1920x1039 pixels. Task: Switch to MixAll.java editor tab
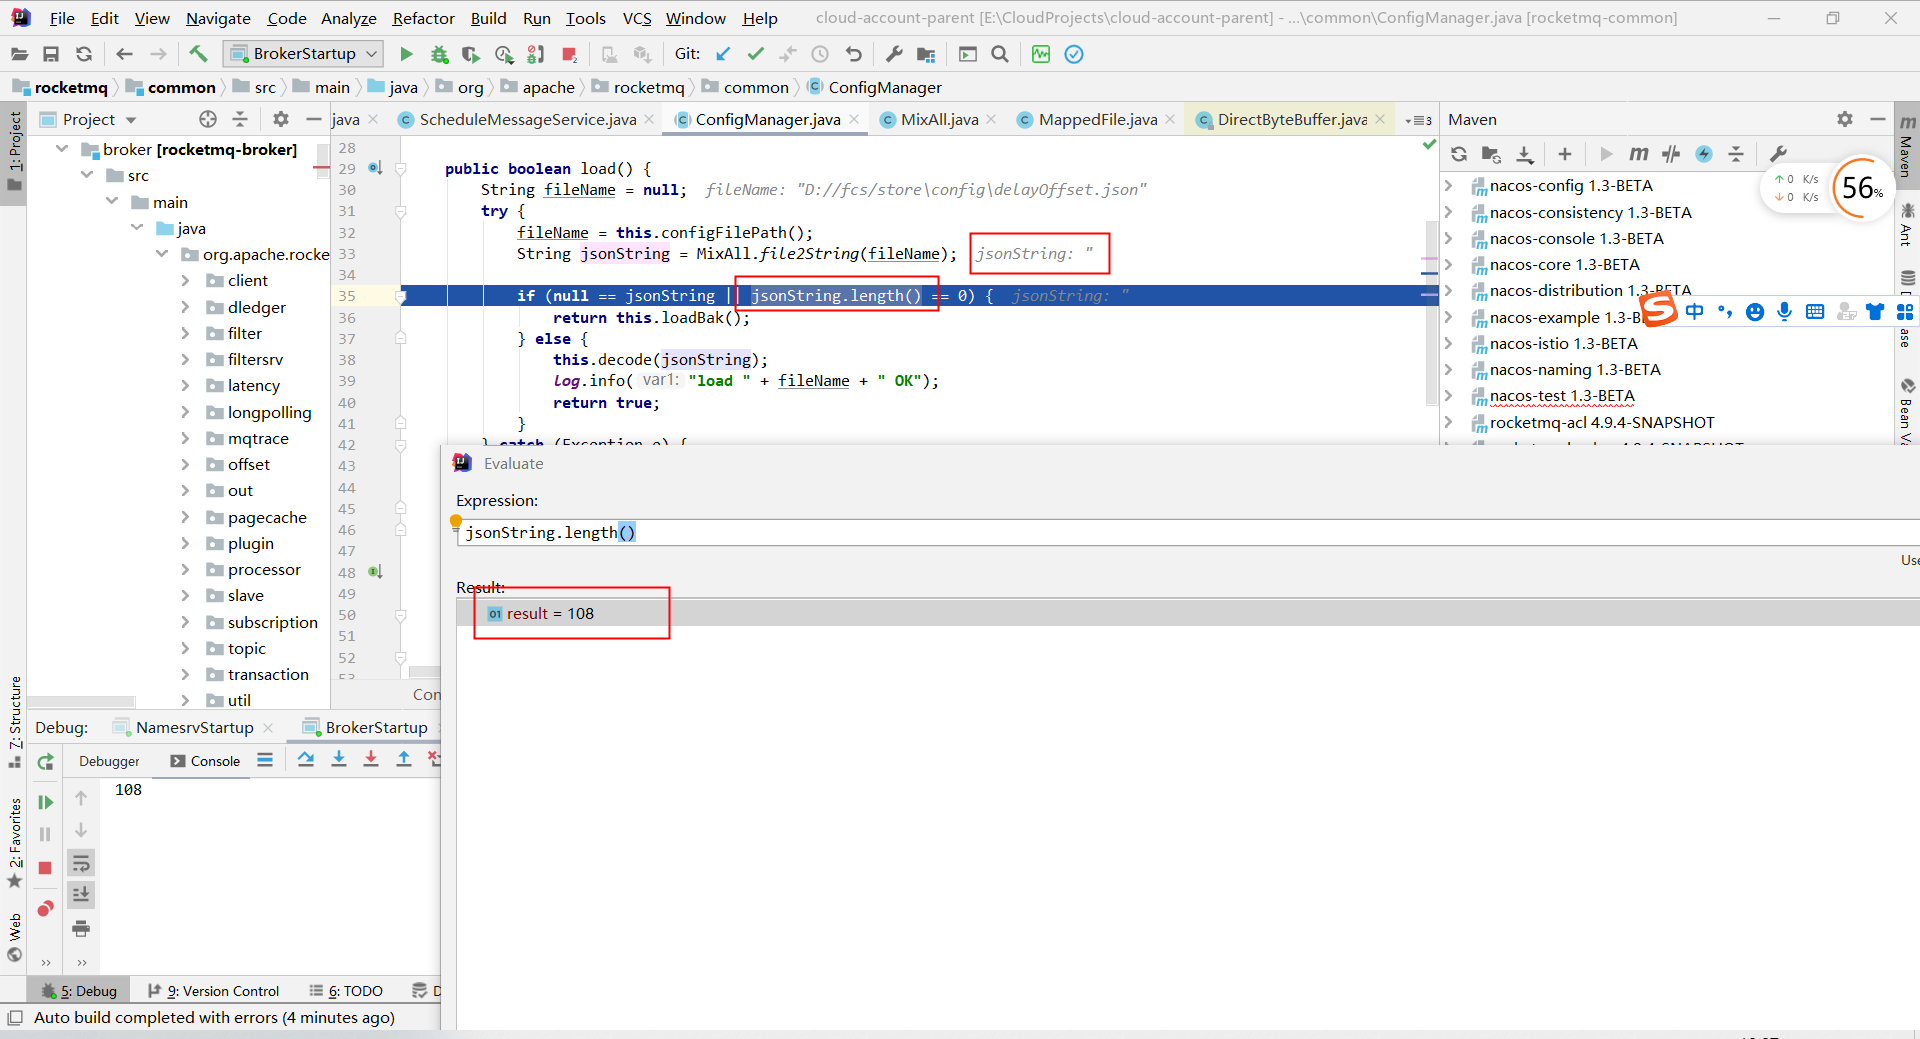[x=939, y=120]
